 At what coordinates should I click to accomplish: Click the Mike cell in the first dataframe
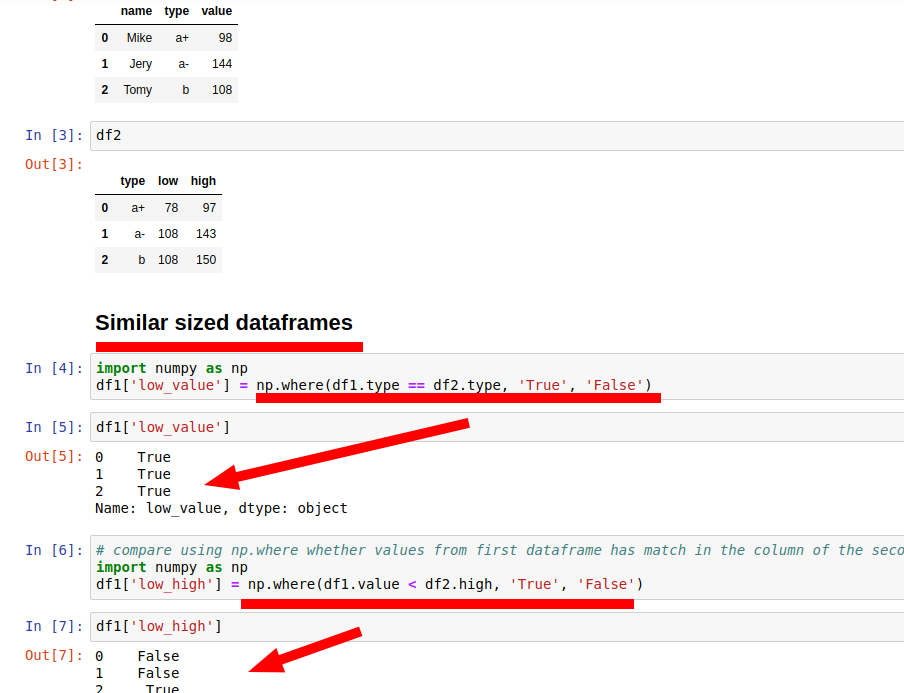click(x=138, y=37)
